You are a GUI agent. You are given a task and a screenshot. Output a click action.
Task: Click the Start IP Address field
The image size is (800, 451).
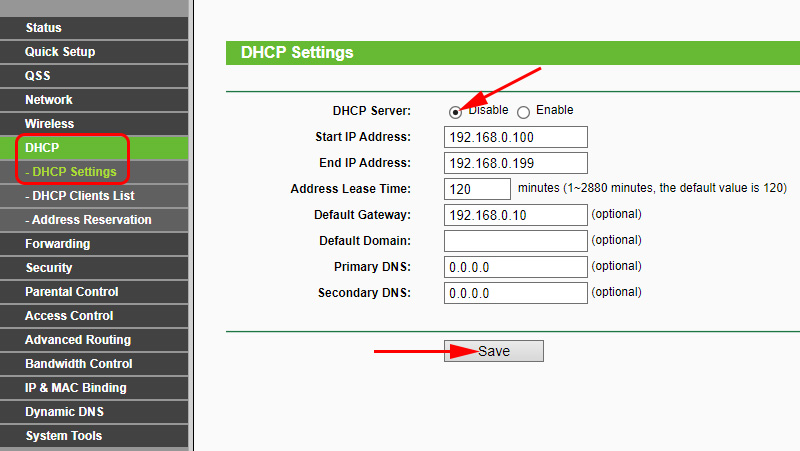(x=515, y=137)
